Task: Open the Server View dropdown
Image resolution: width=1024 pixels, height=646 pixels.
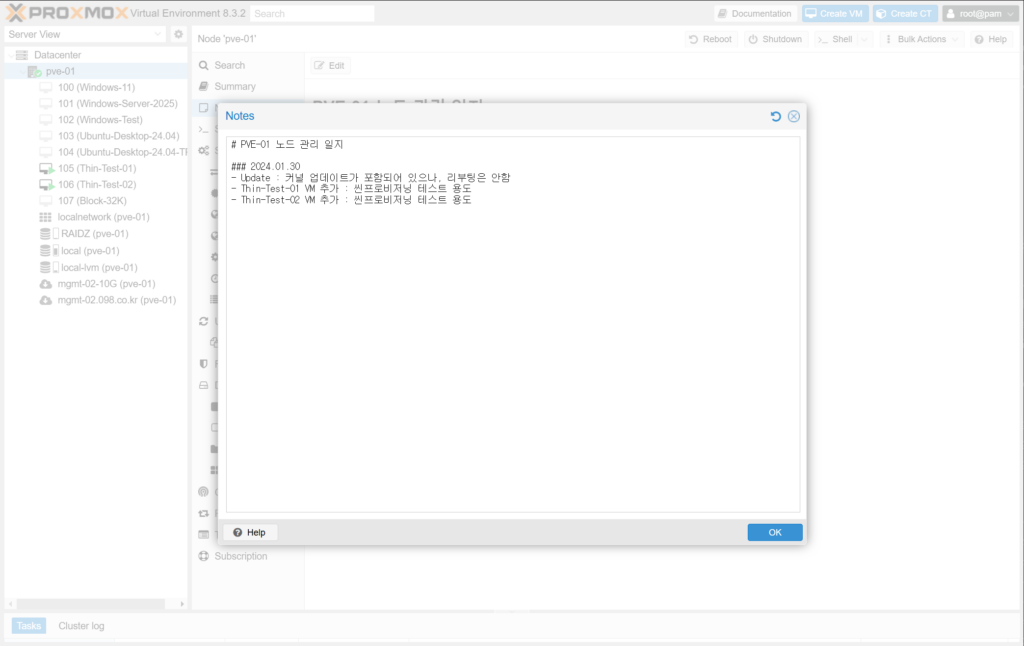Action: (x=84, y=34)
